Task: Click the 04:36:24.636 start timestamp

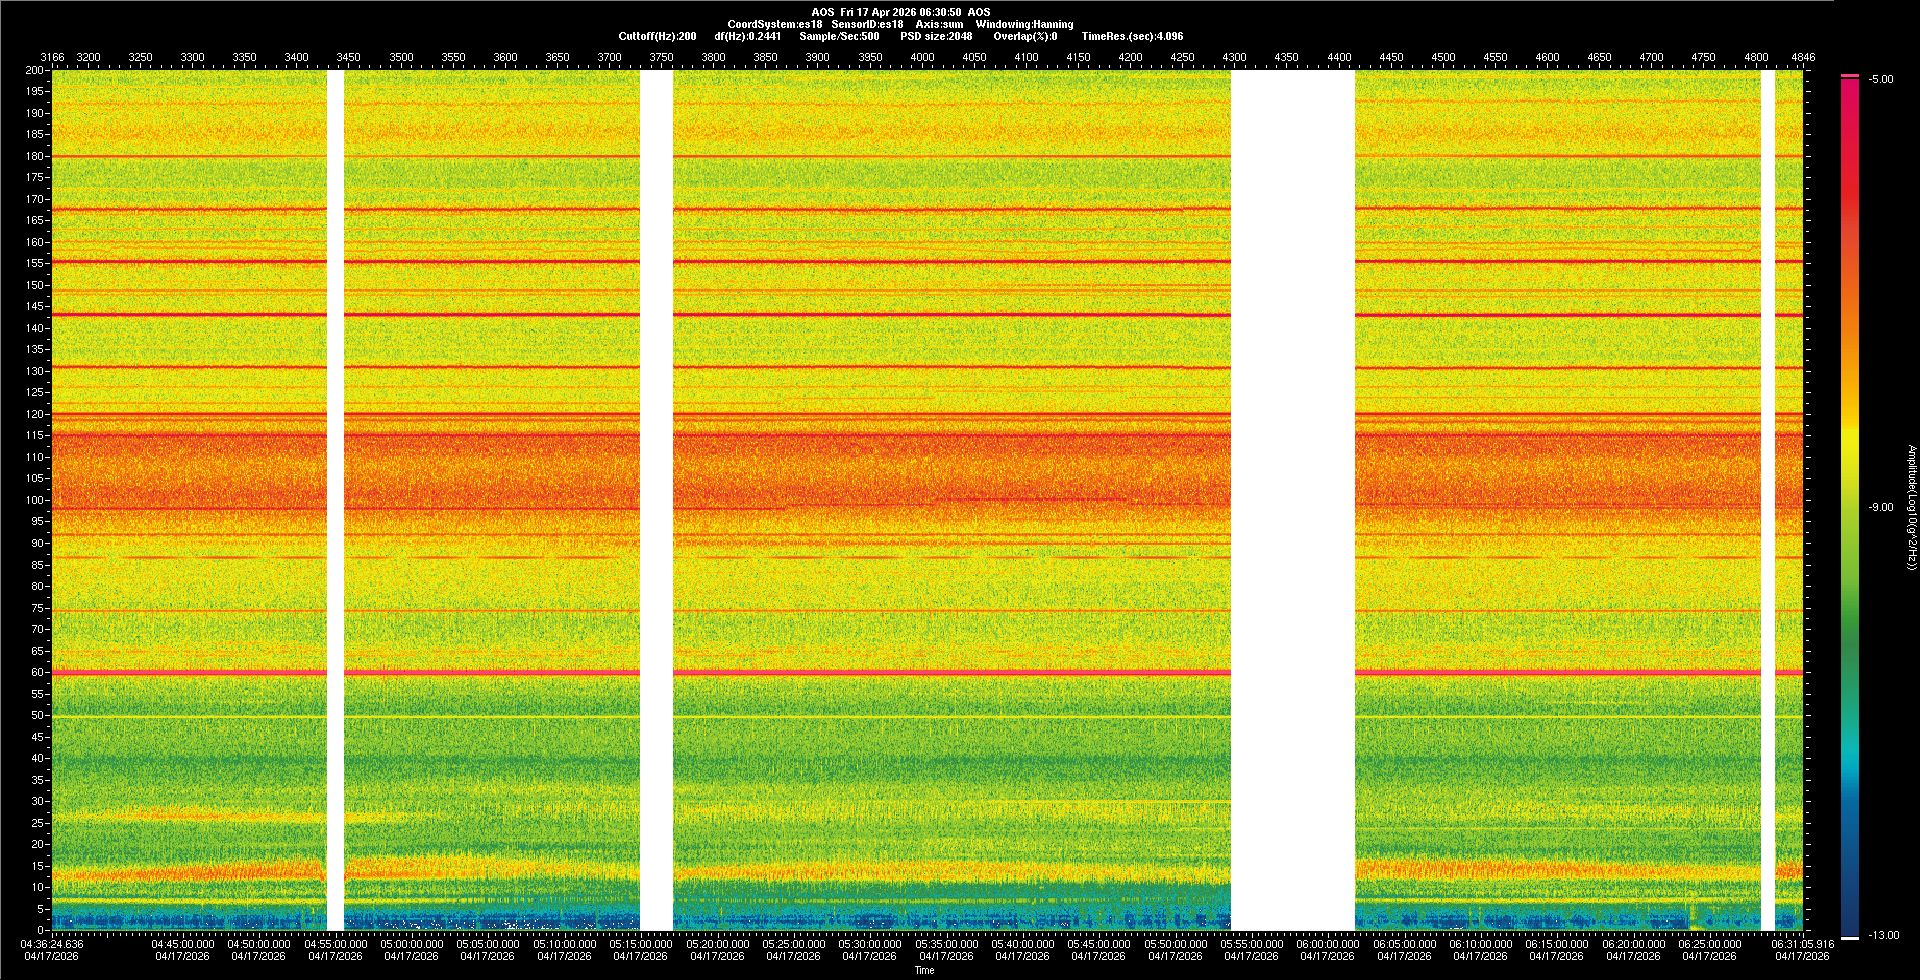Action: pyautogui.click(x=52, y=944)
